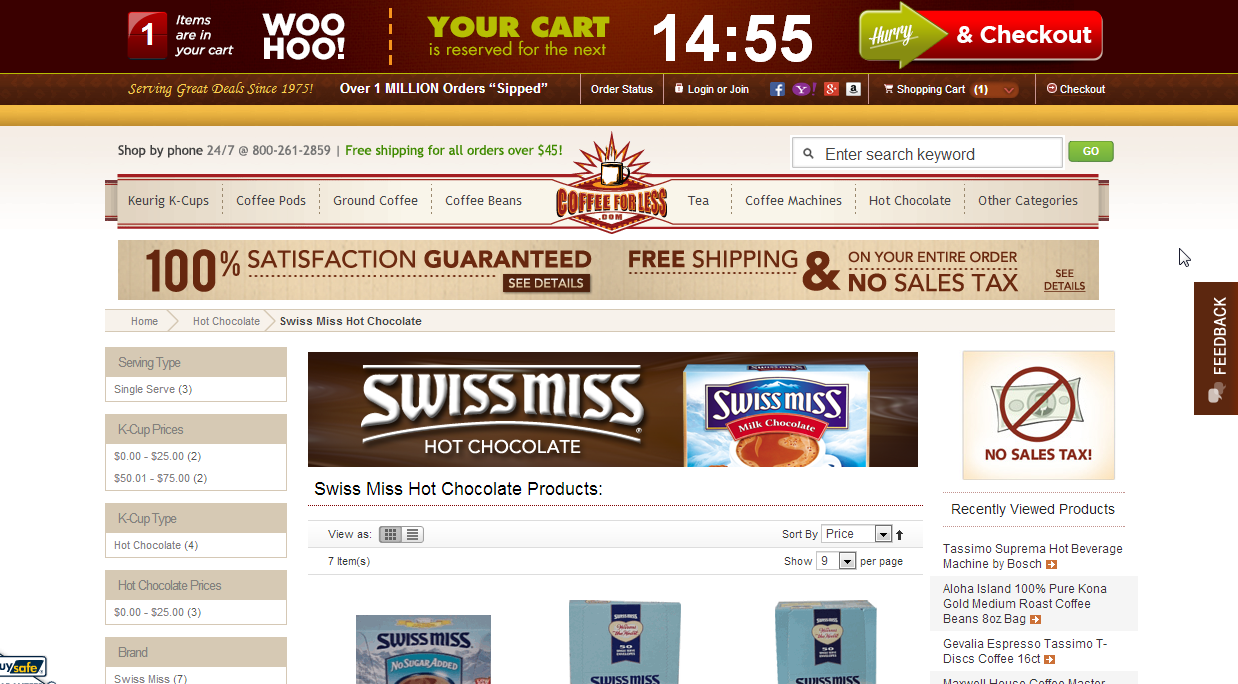
Task: Expand the Shopping Cart dropdown arrow
Action: (x=1008, y=89)
